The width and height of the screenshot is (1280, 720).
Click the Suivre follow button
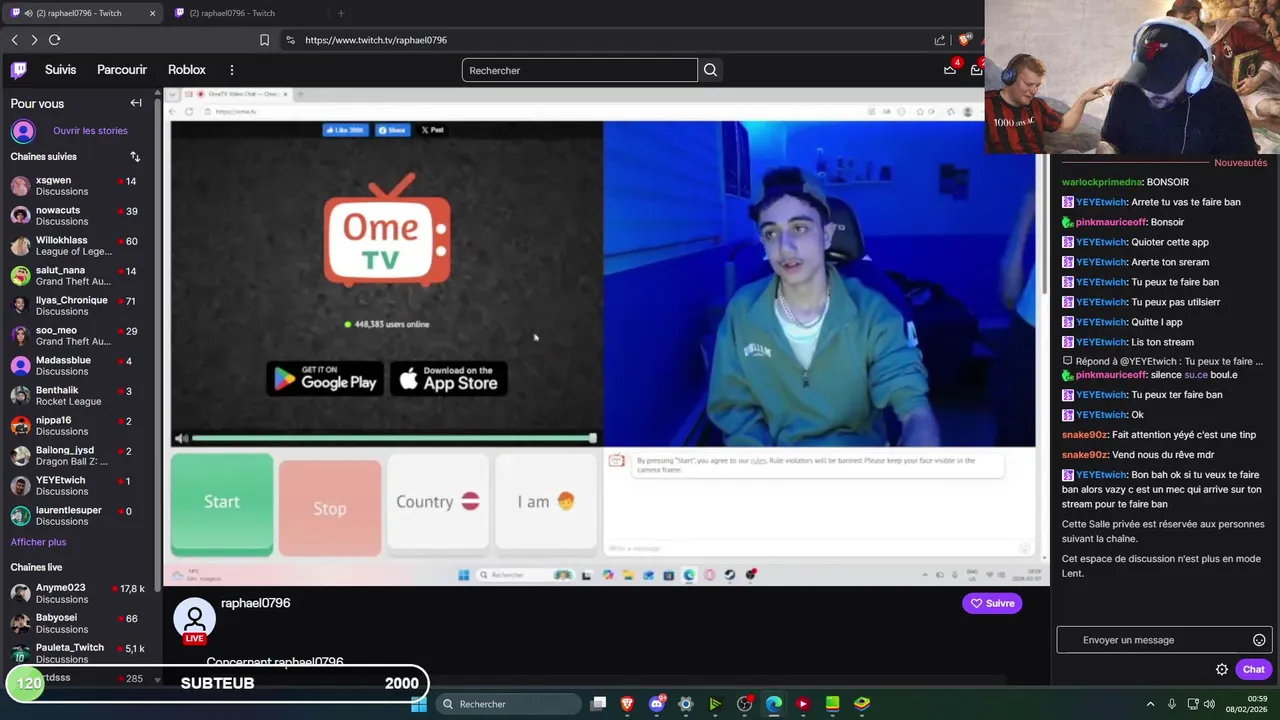click(992, 603)
